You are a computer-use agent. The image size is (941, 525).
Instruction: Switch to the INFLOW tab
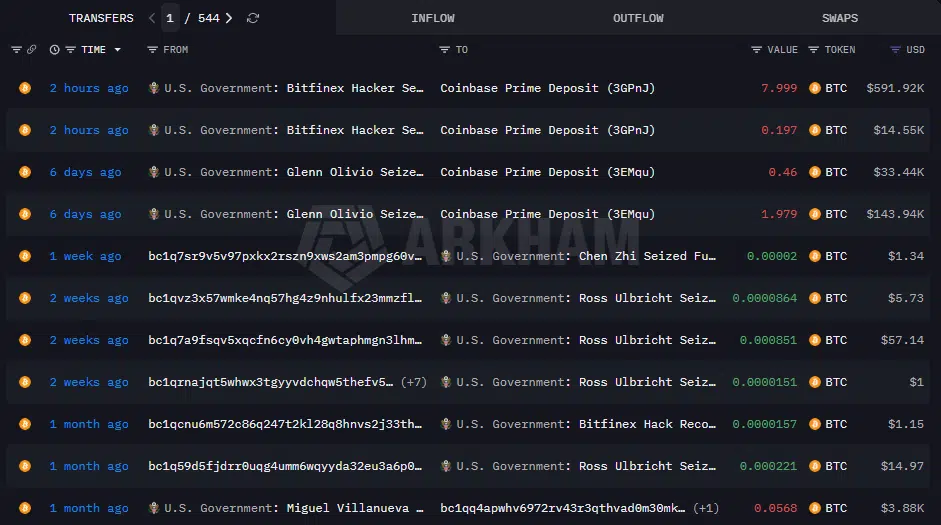click(432, 18)
